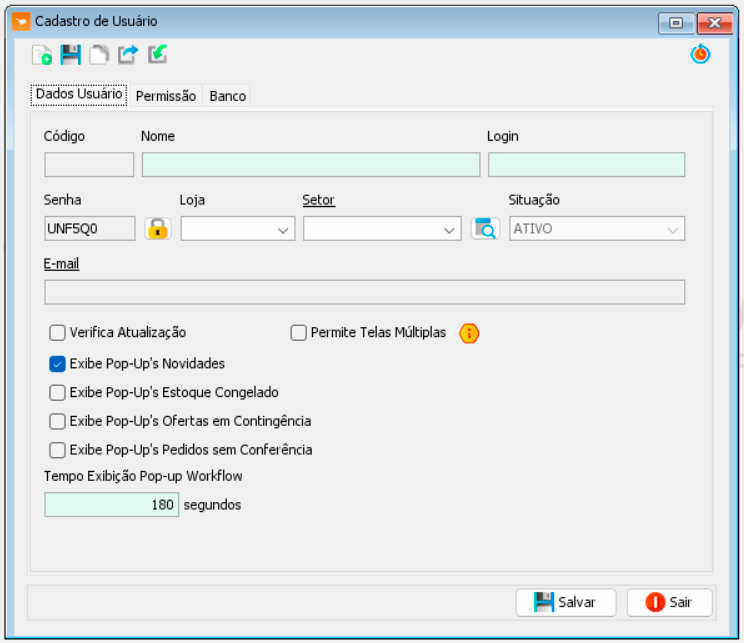Click the orange power icon at top right
744x643 pixels.
(x=700, y=56)
